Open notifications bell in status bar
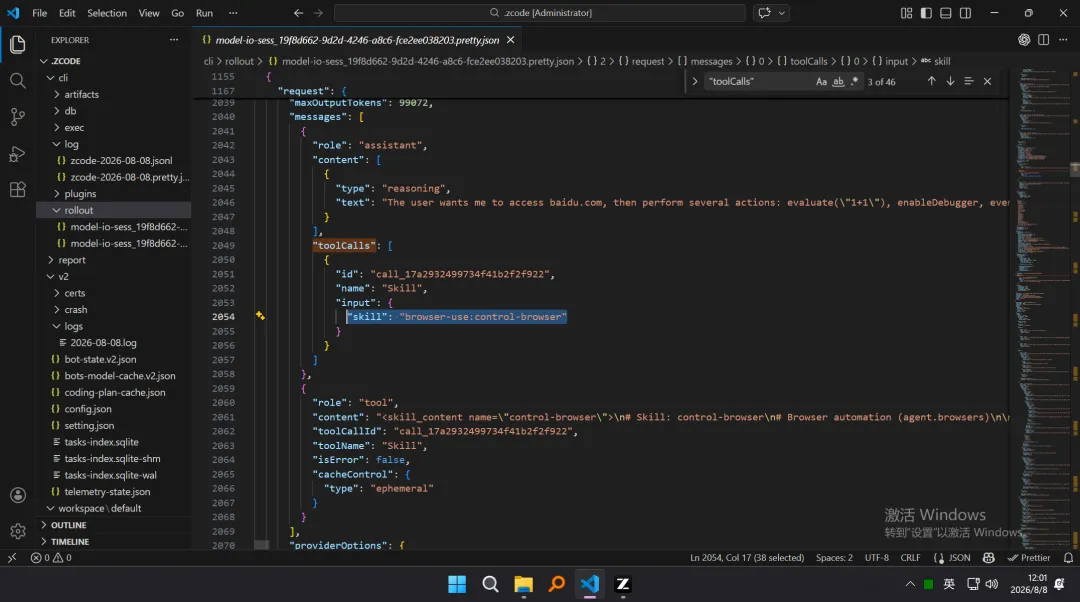This screenshot has height=602, width=1080. click(x=1068, y=558)
